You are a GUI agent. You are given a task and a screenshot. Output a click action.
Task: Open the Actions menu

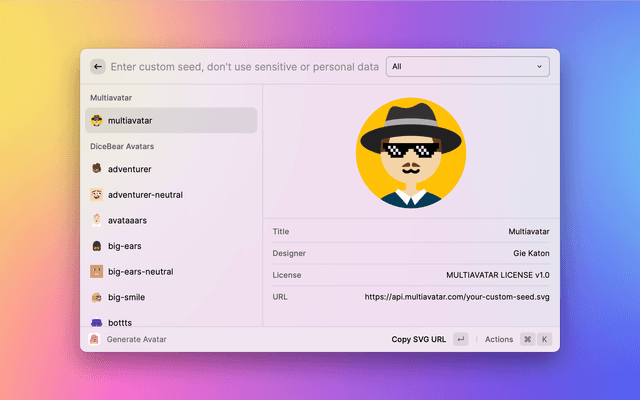tap(498, 339)
